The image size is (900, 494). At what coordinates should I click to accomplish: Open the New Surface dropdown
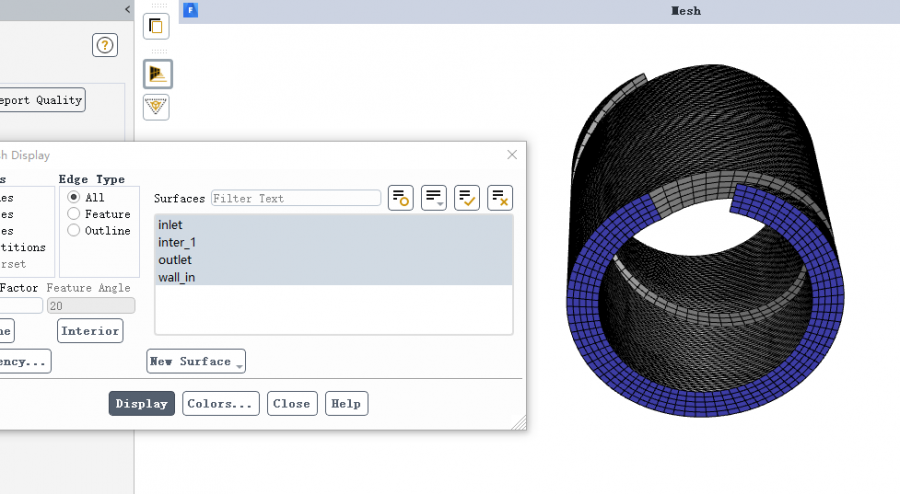196,362
